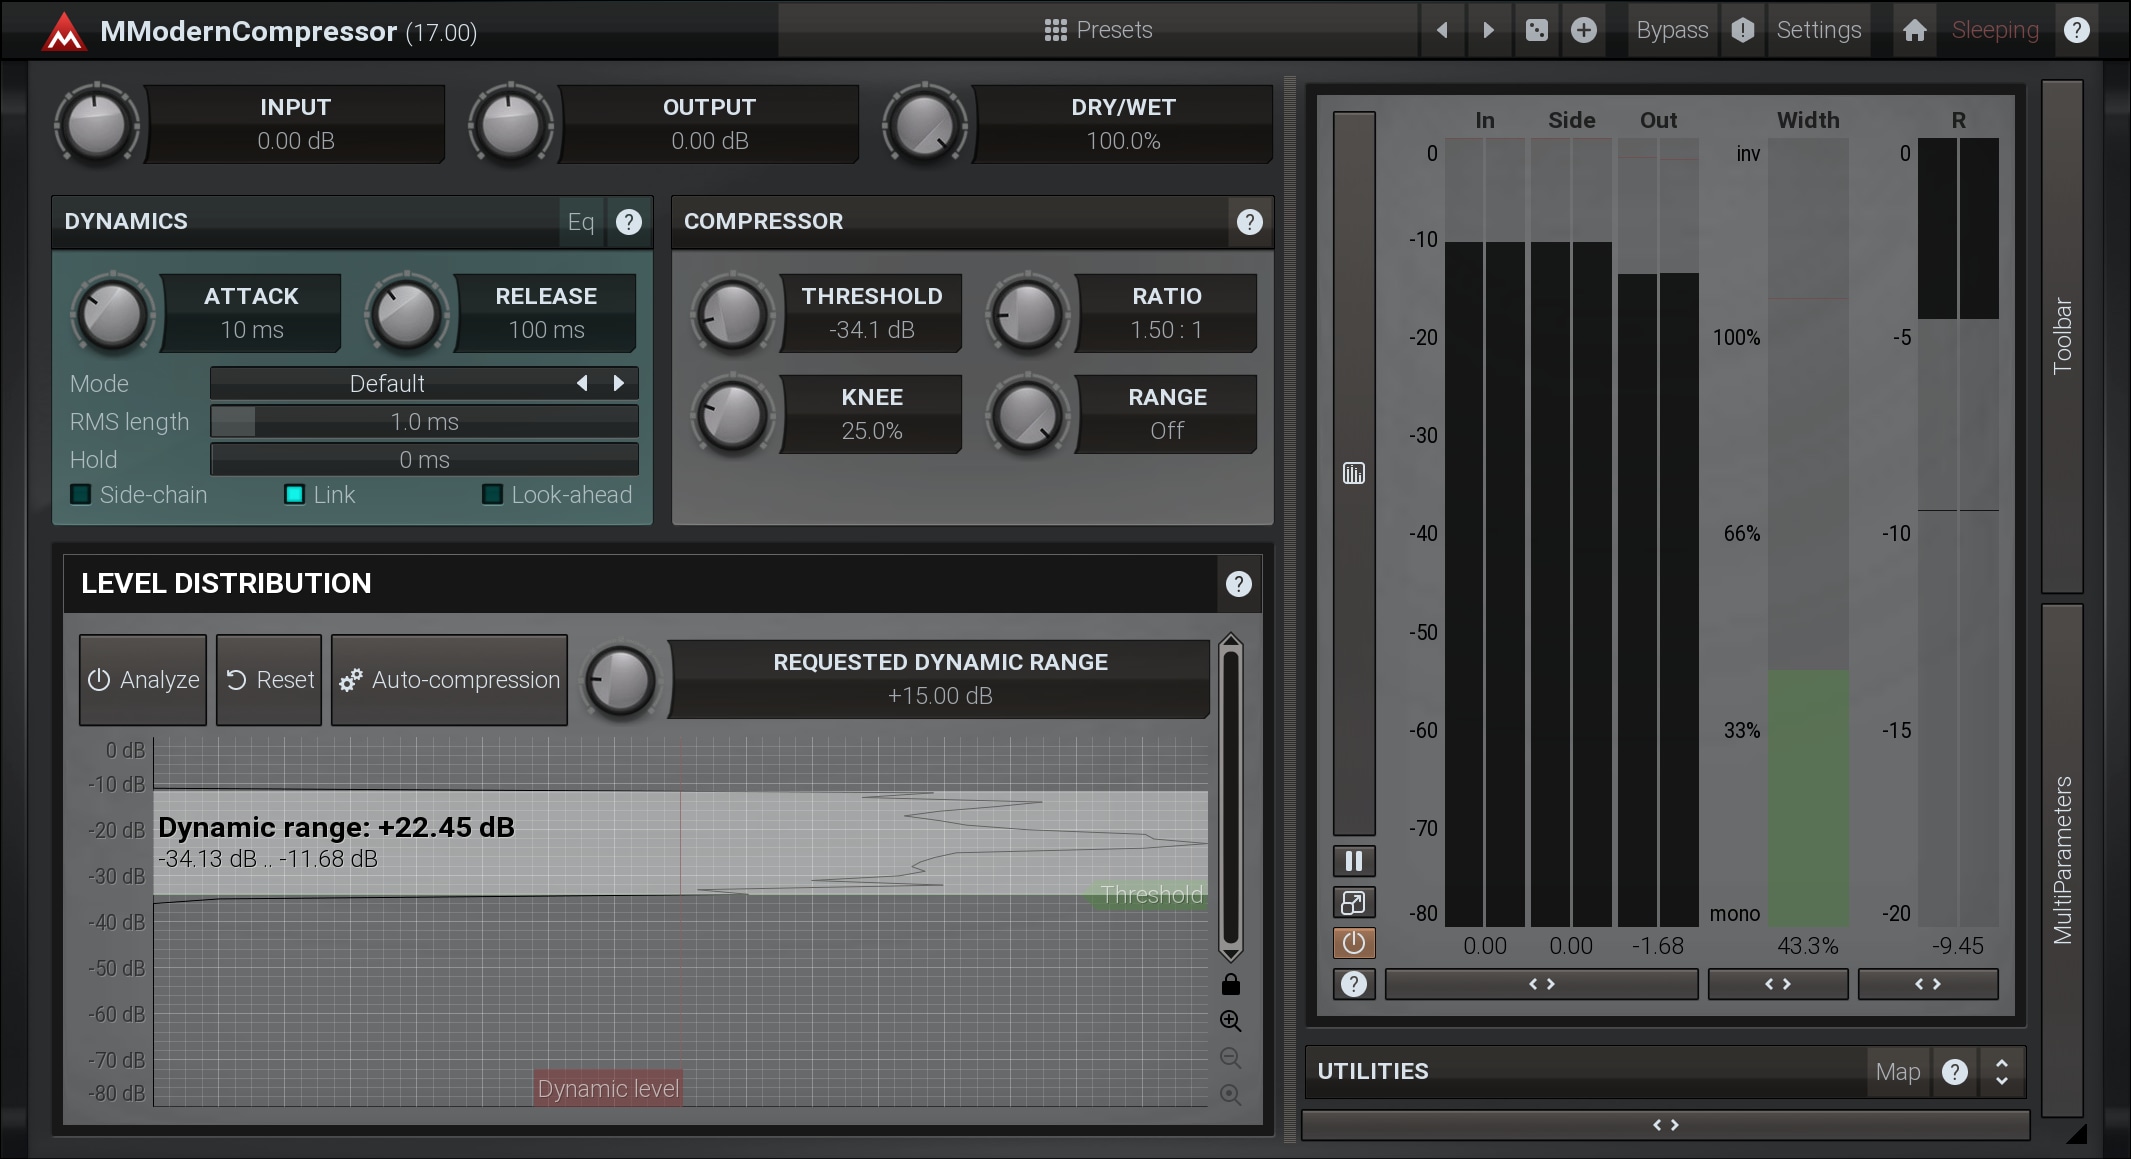Click the add preset plus icon
The image size is (2131, 1159).
click(x=1584, y=30)
